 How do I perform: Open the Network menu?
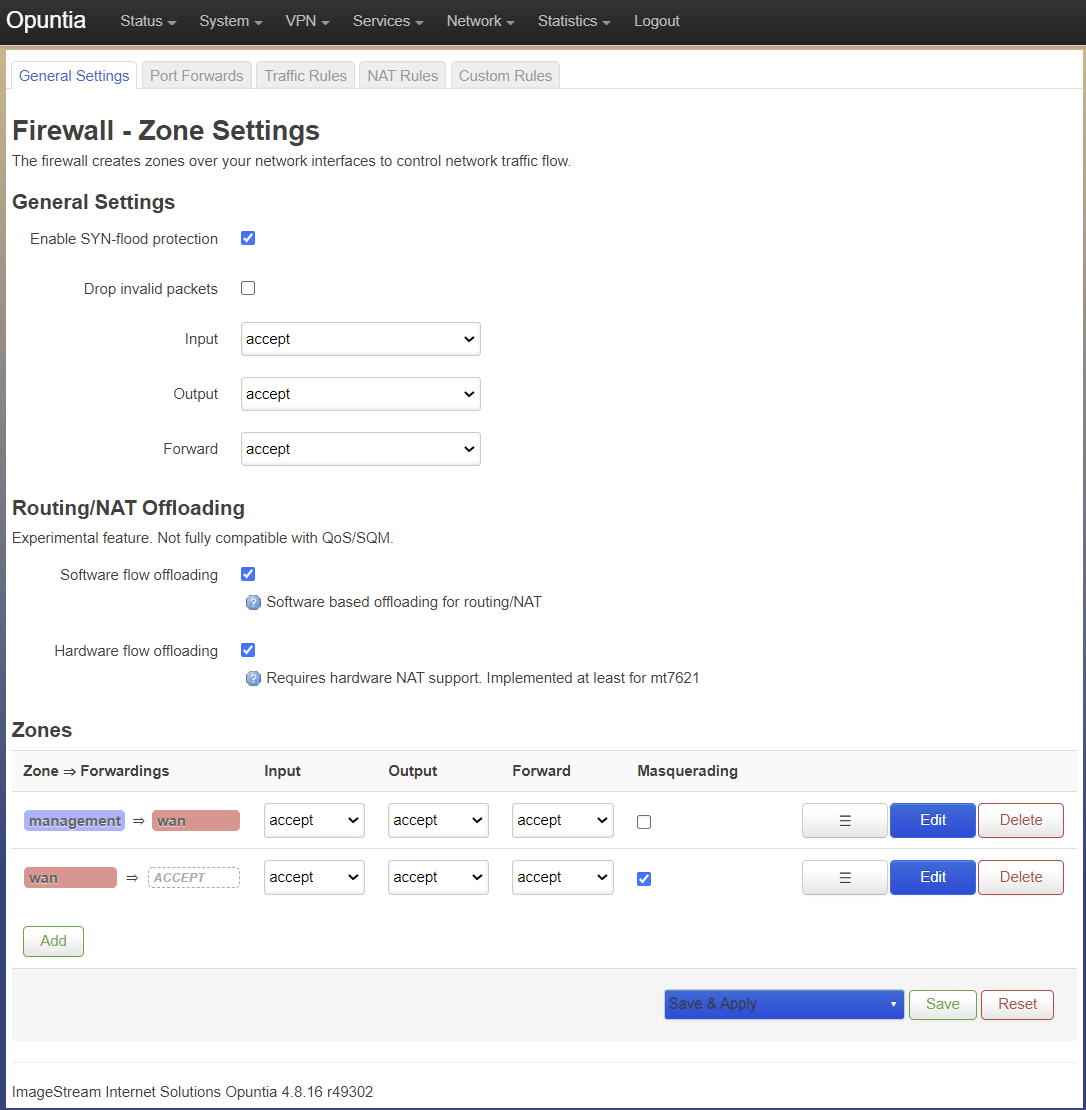(x=480, y=21)
